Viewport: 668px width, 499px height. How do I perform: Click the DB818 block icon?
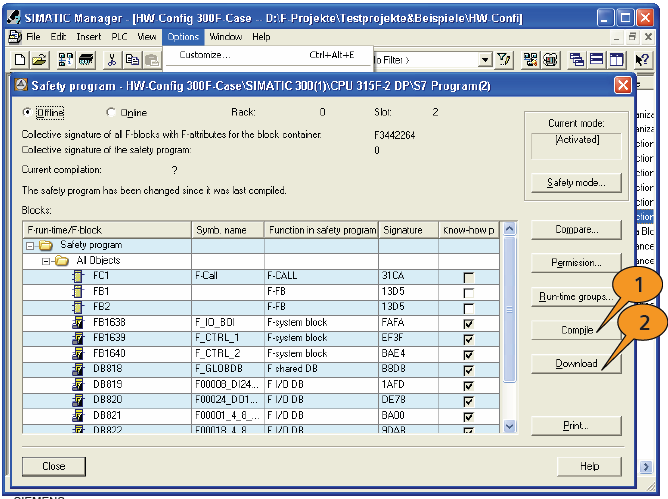coord(78,369)
